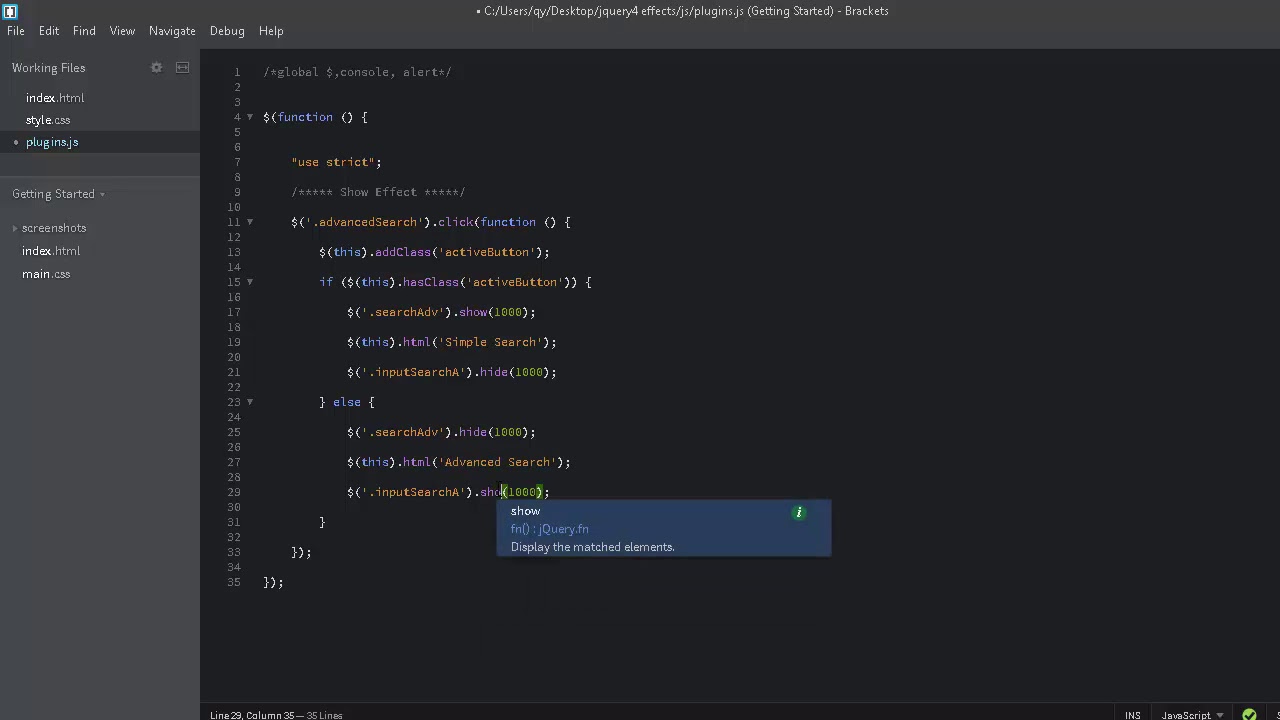Image resolution: width=1280 pixels, height=720 pixels.
Task: Click line number 35 in the gutter
Action: [234, 582]
